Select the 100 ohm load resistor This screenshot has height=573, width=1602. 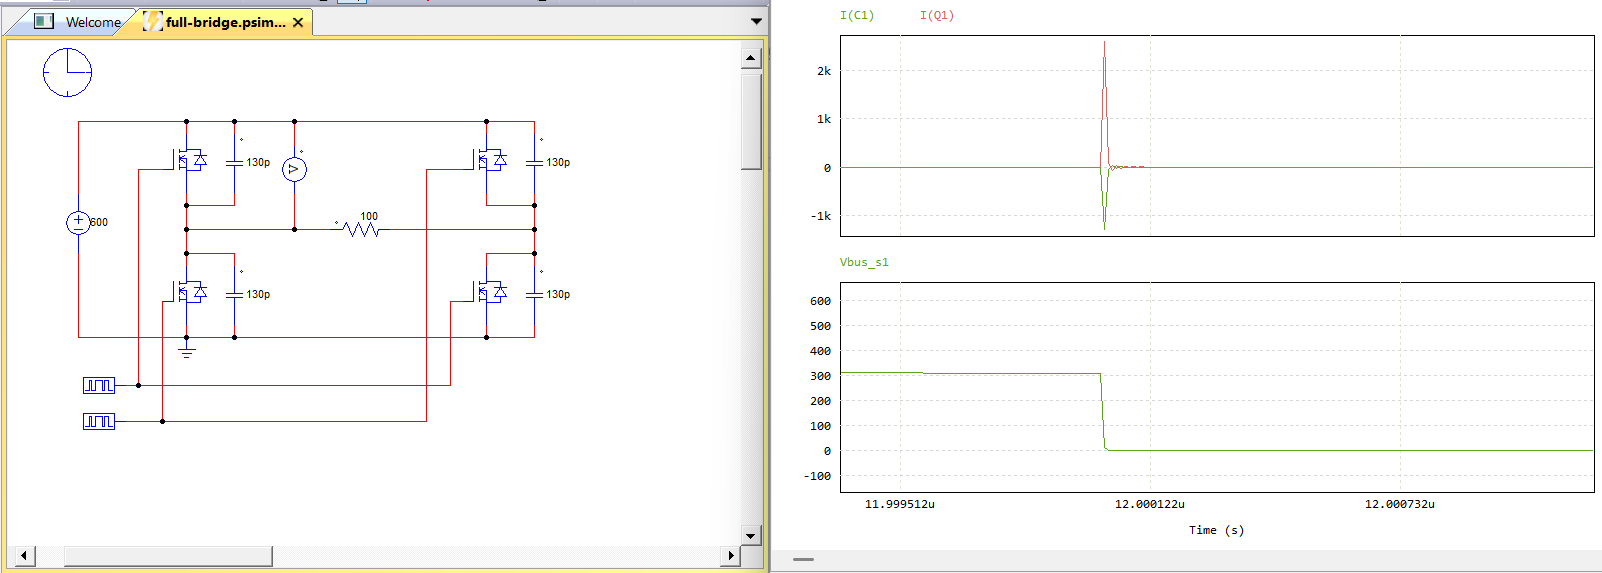tap(361, 229)
